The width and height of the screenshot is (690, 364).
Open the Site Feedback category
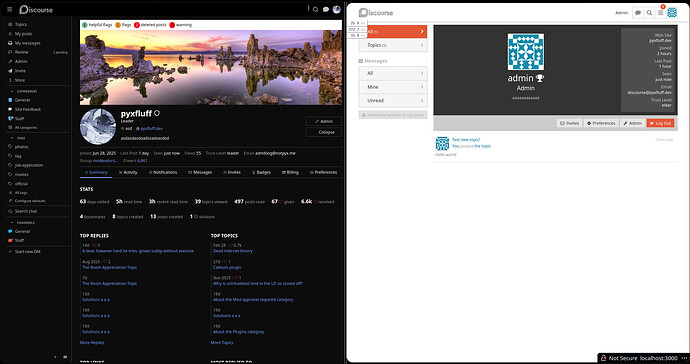(x=28, y=109)
